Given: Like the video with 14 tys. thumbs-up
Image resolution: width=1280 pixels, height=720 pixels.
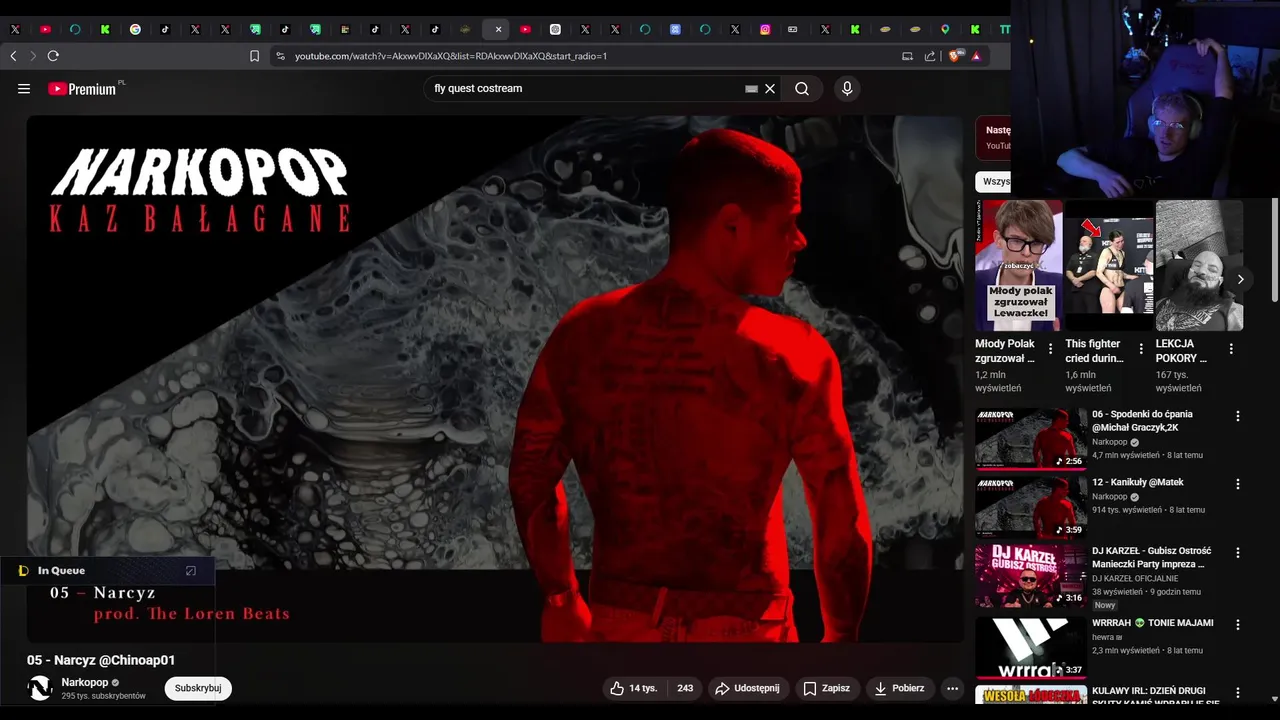Looking at the screenshot, I should click(633, 688).
